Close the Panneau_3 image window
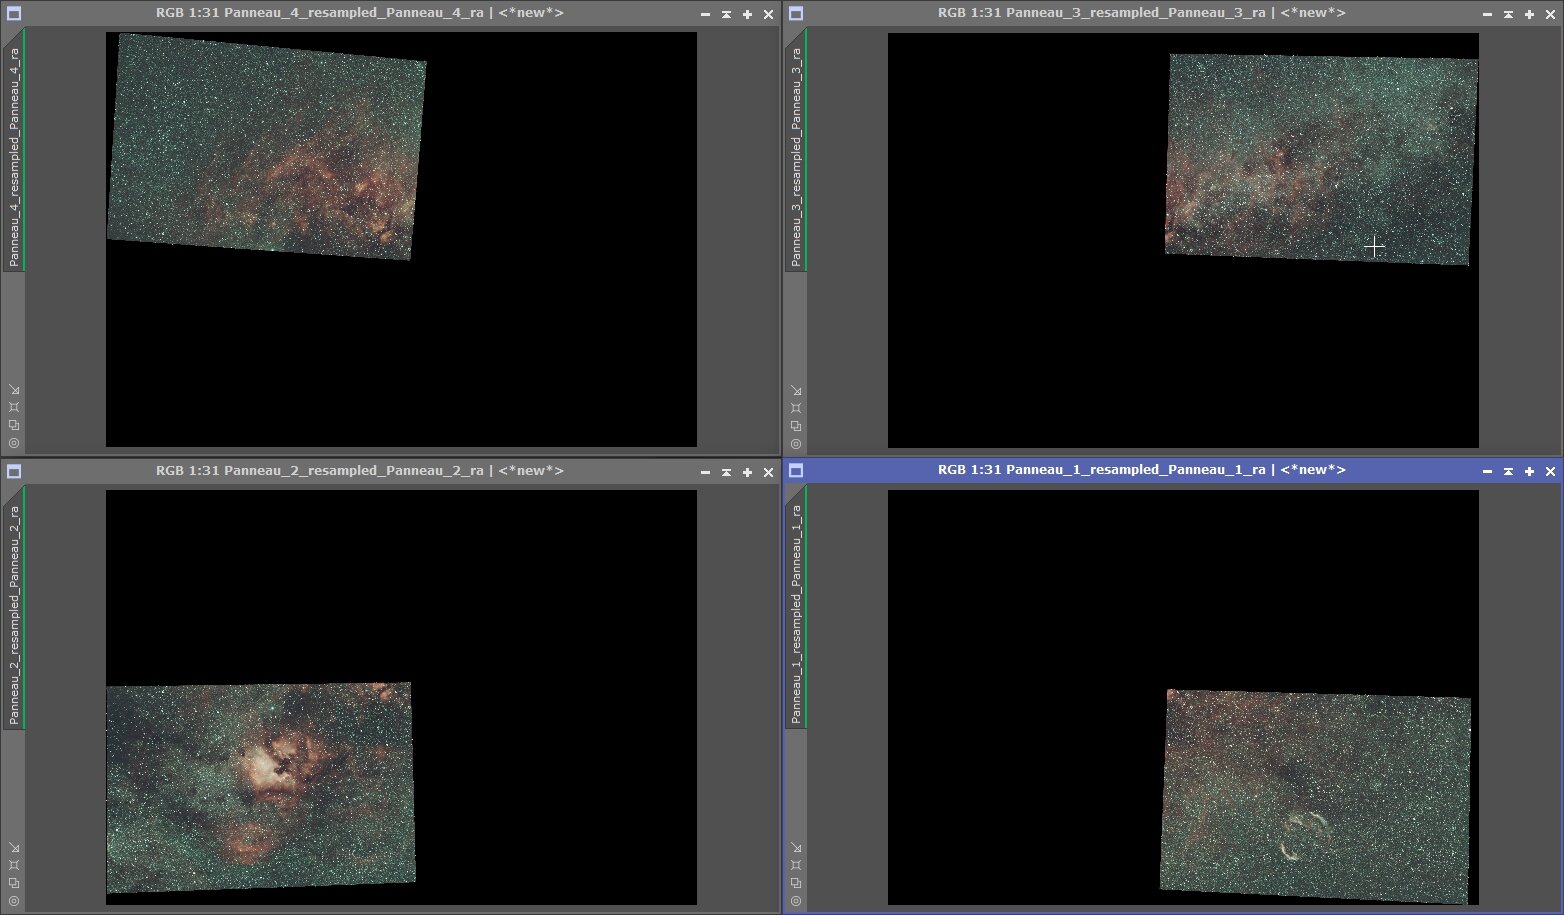This screenshot has width=1564, height=915. pyautogui.click(x=1550, y=14)
